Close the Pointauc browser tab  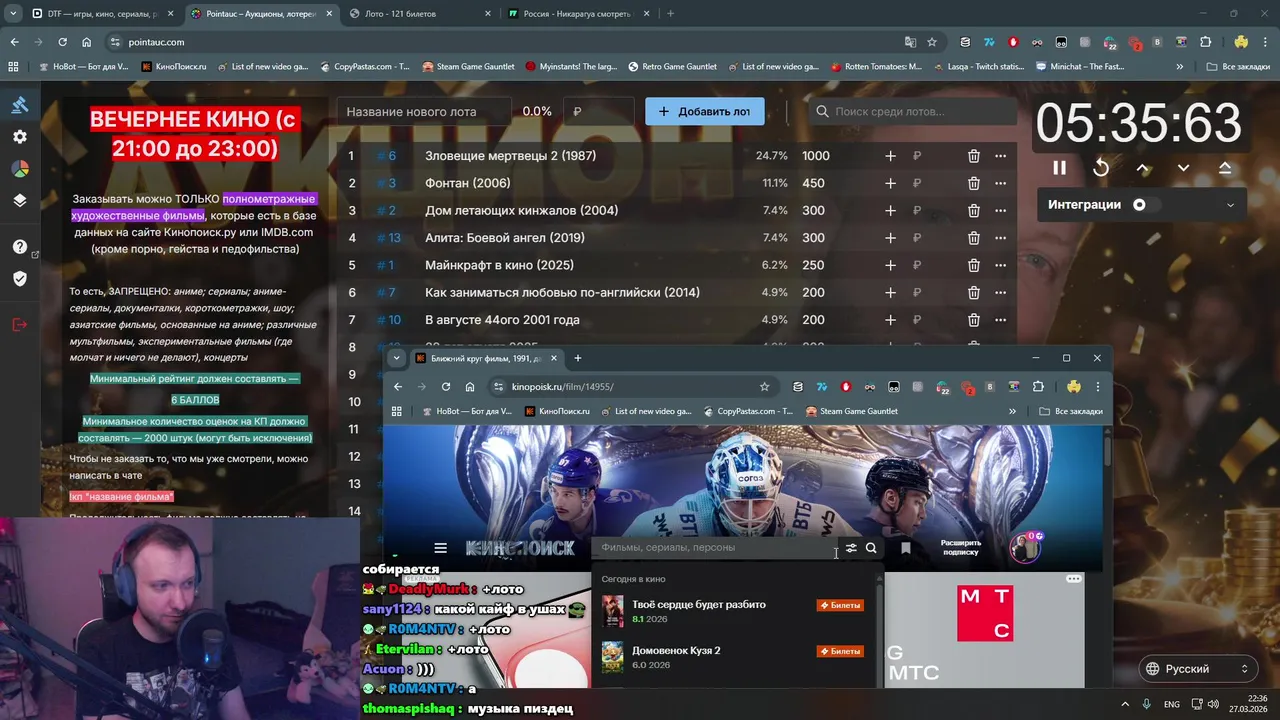[x=329, y=14]
